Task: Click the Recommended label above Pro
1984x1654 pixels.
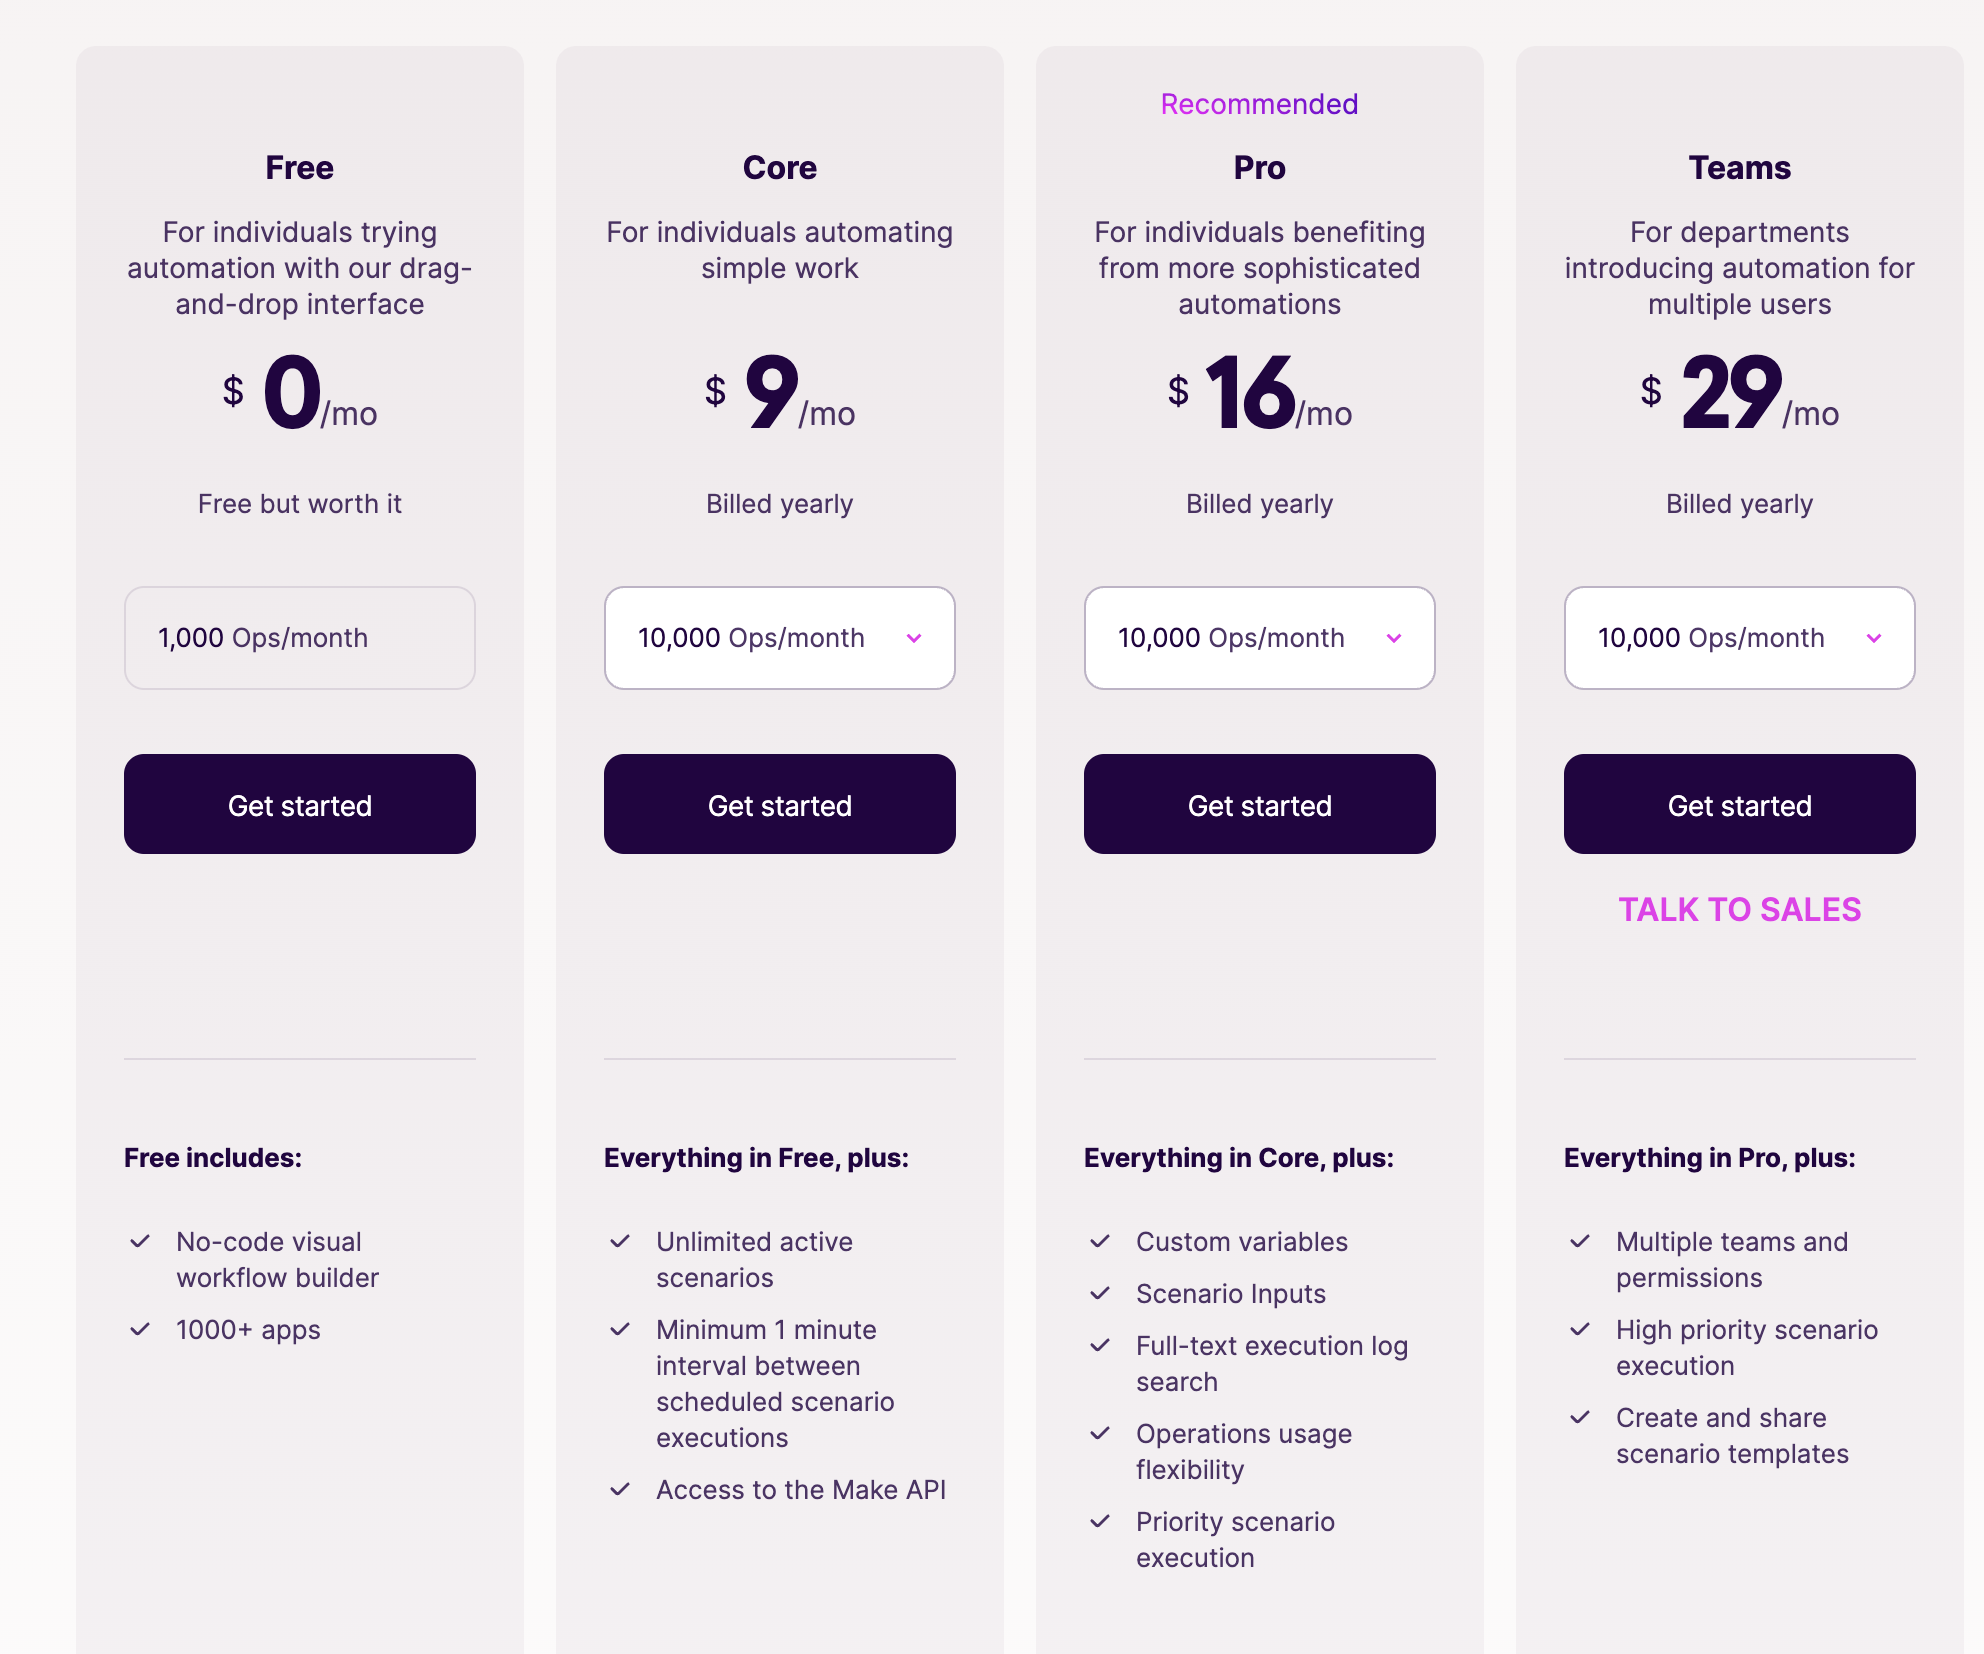Action: (x=1259, y=103)
